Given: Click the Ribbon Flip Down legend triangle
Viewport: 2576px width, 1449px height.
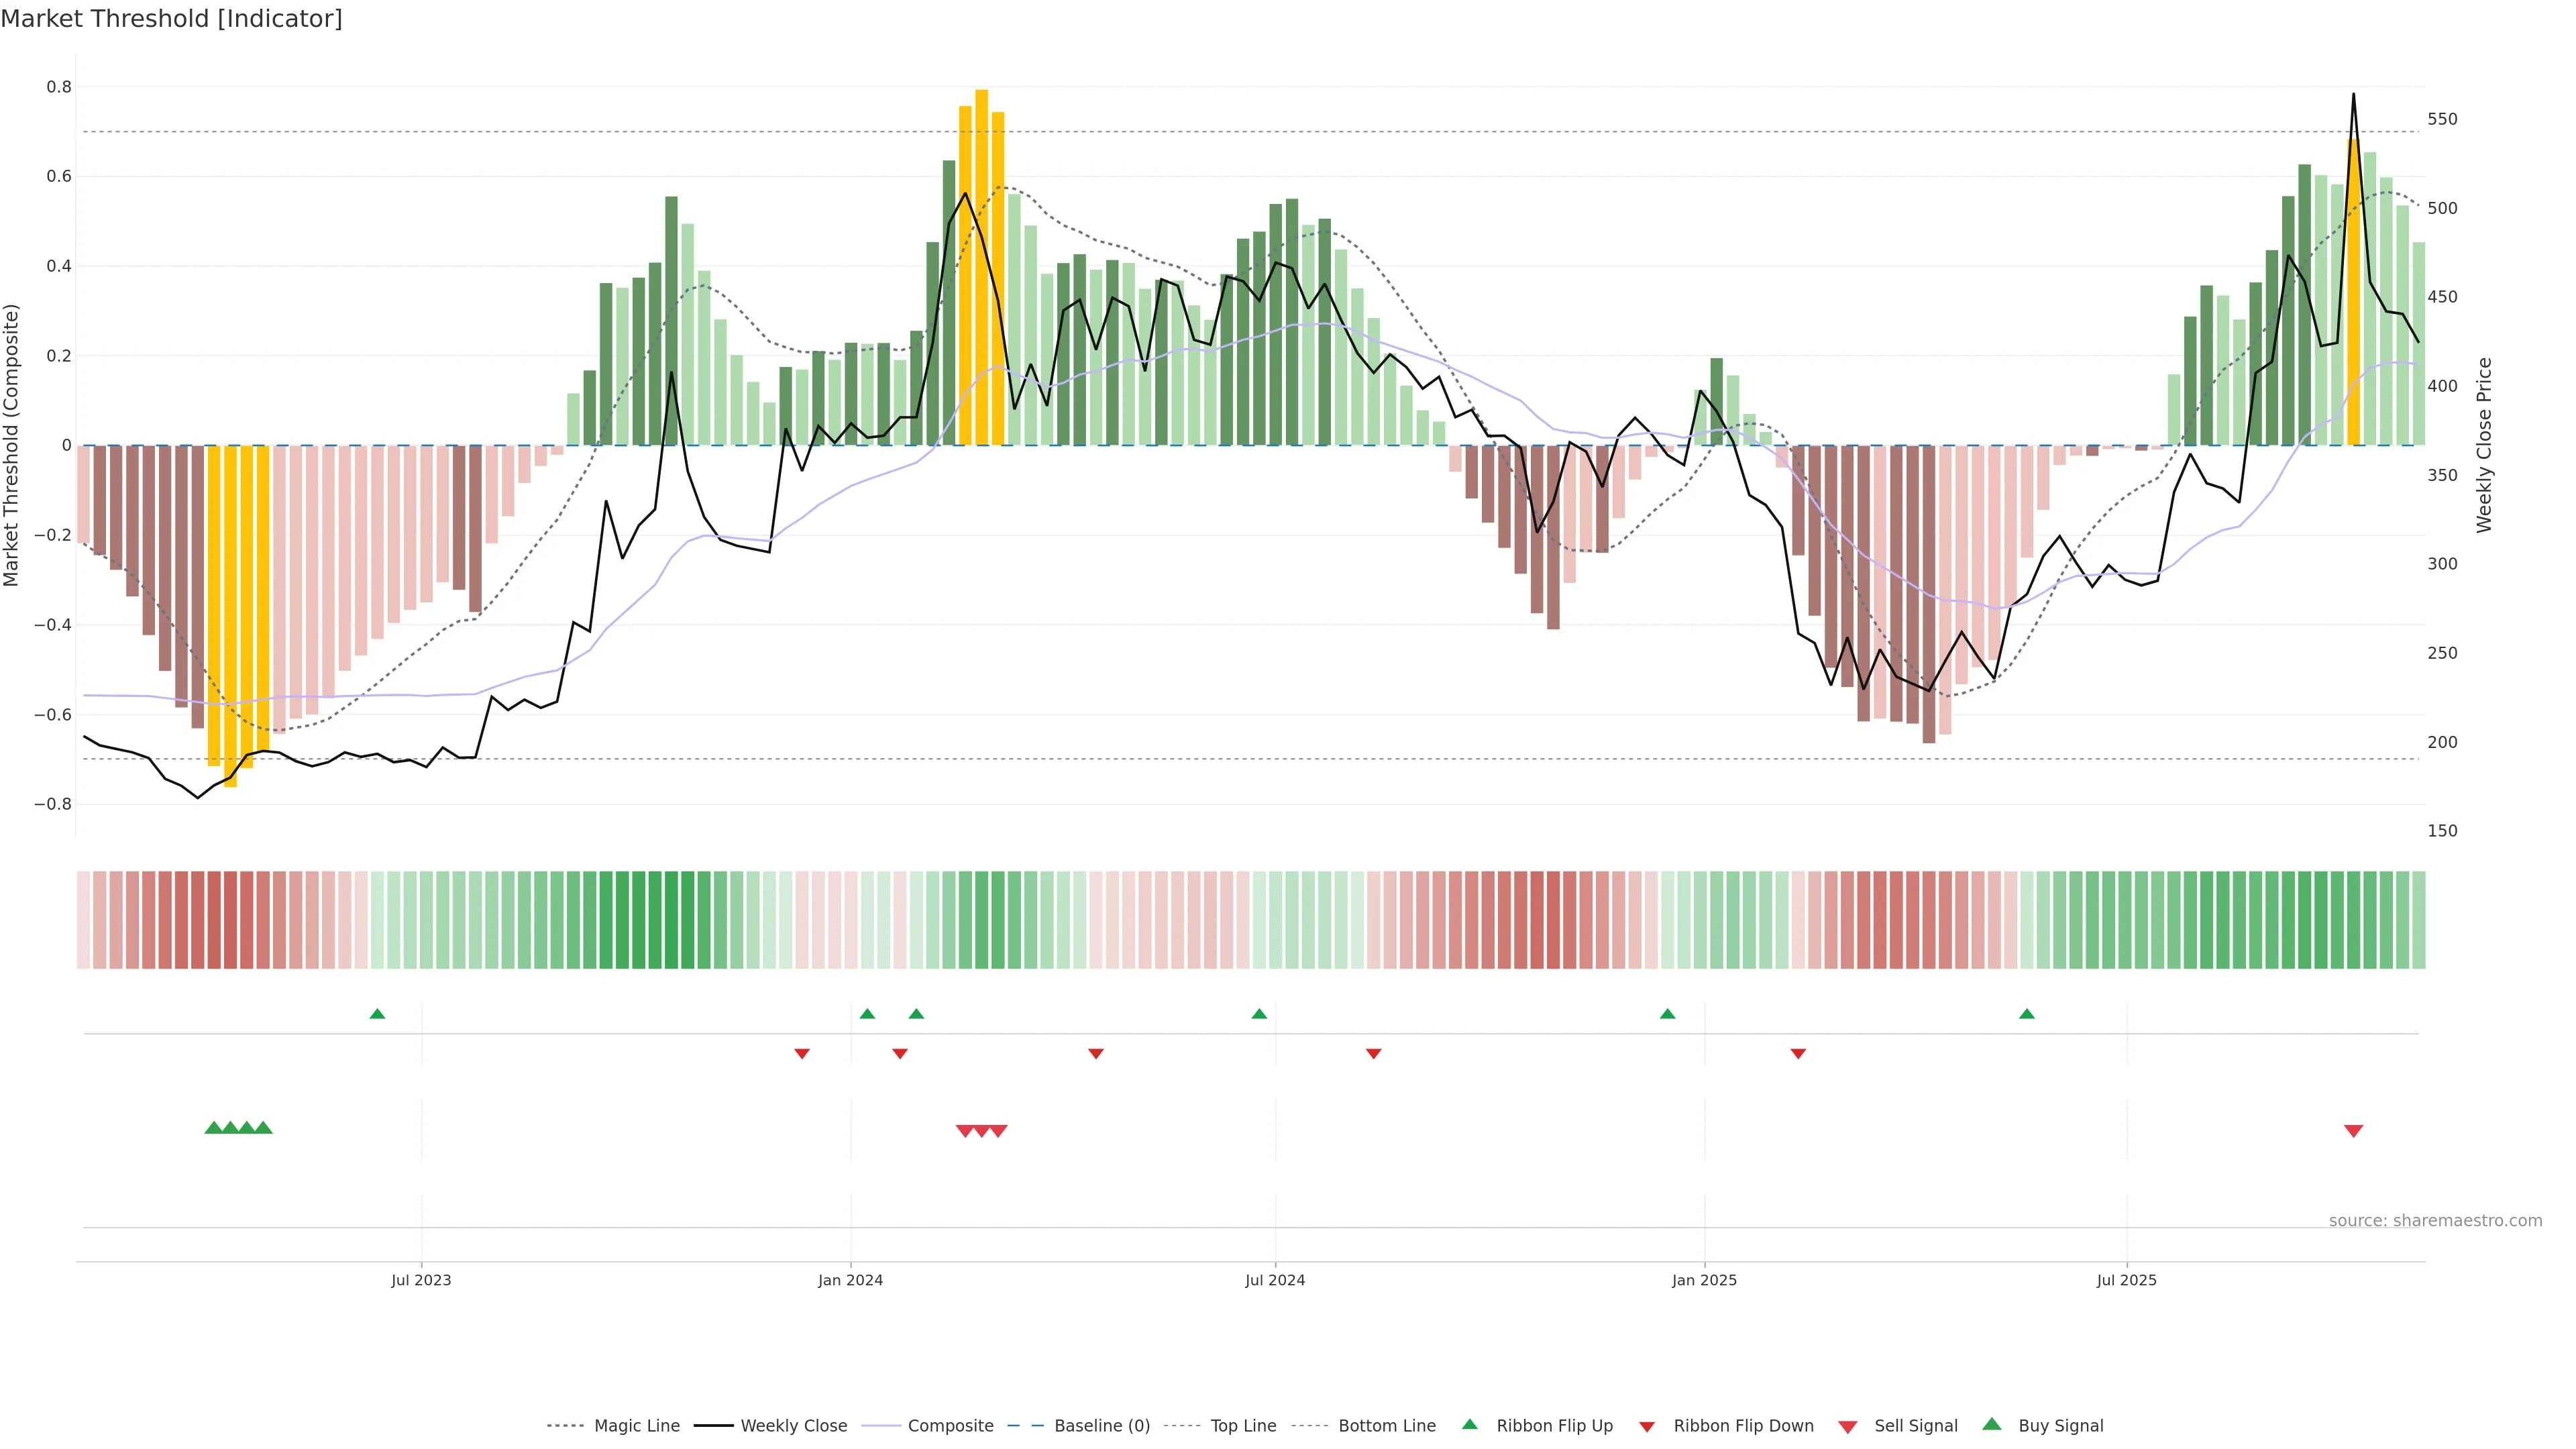Looking at the screenshot, I should click(x=1647, y=1427).
